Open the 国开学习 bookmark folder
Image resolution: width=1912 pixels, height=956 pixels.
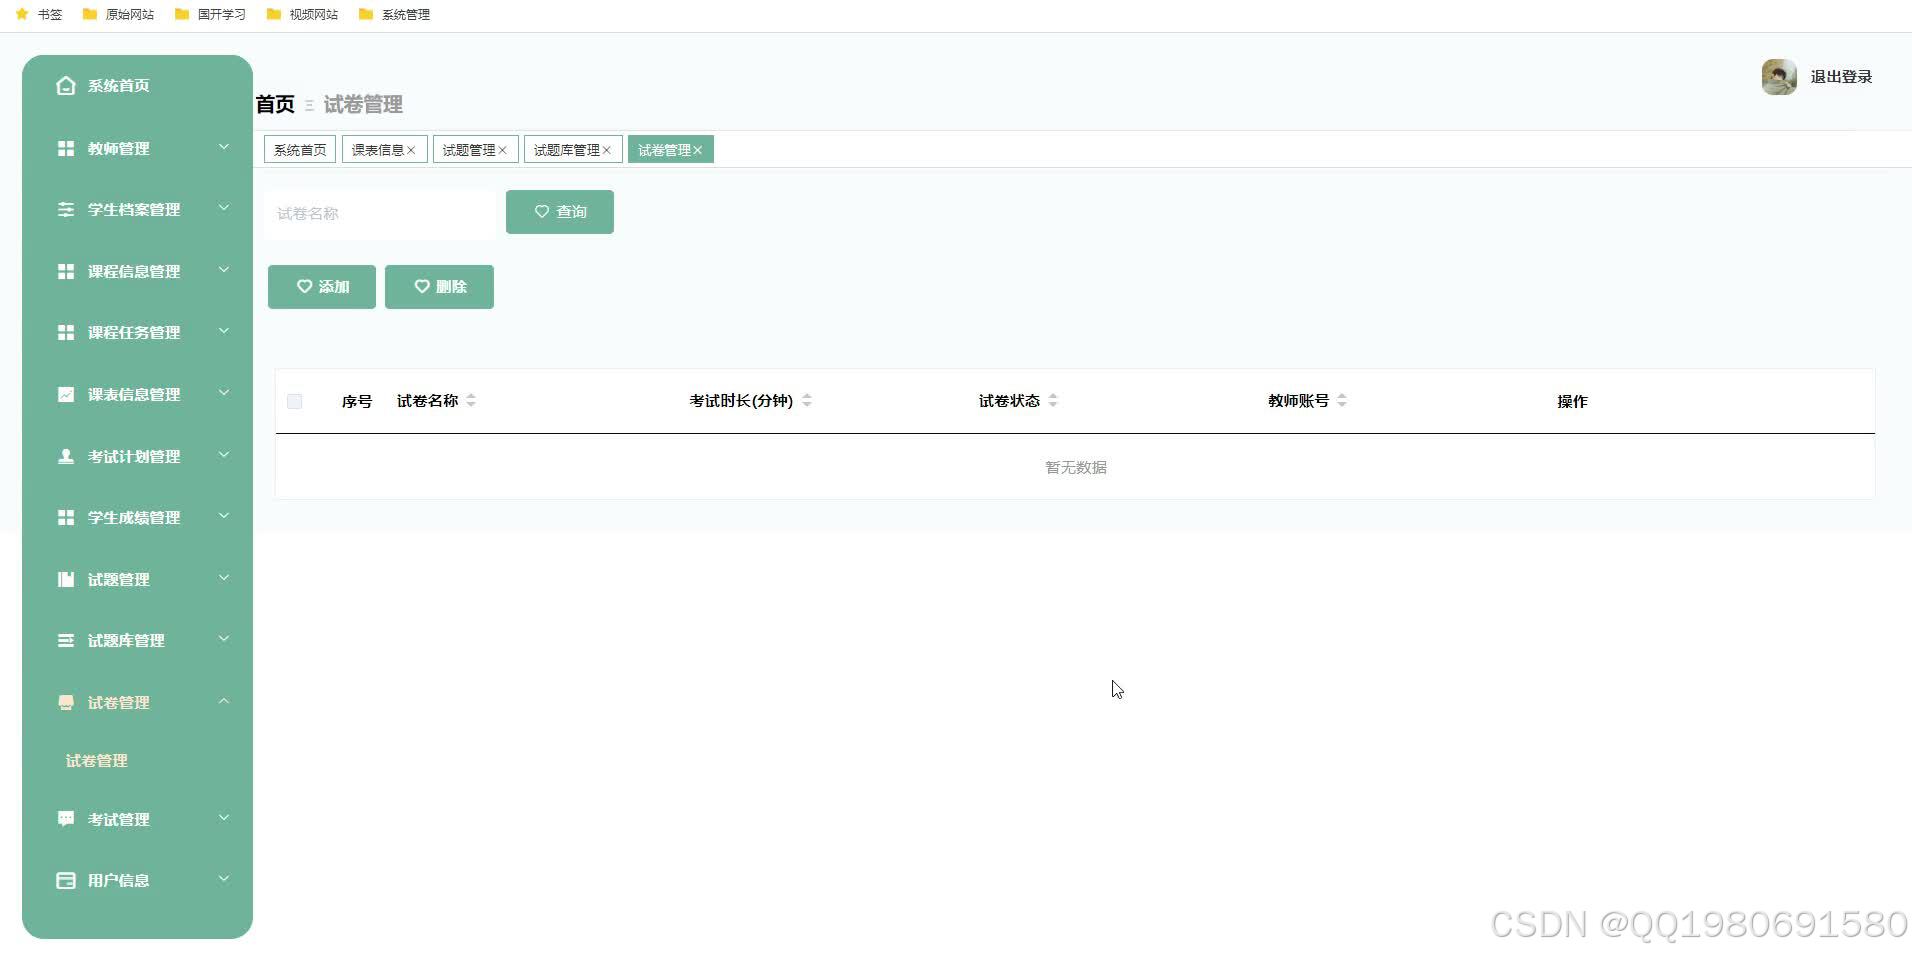coord(210,14)
